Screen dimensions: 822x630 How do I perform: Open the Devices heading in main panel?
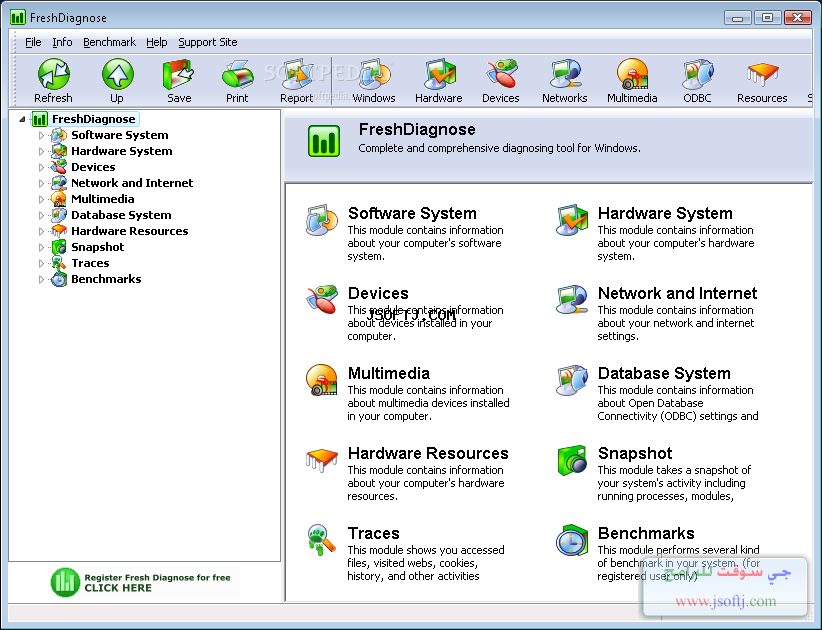[378, 293]
